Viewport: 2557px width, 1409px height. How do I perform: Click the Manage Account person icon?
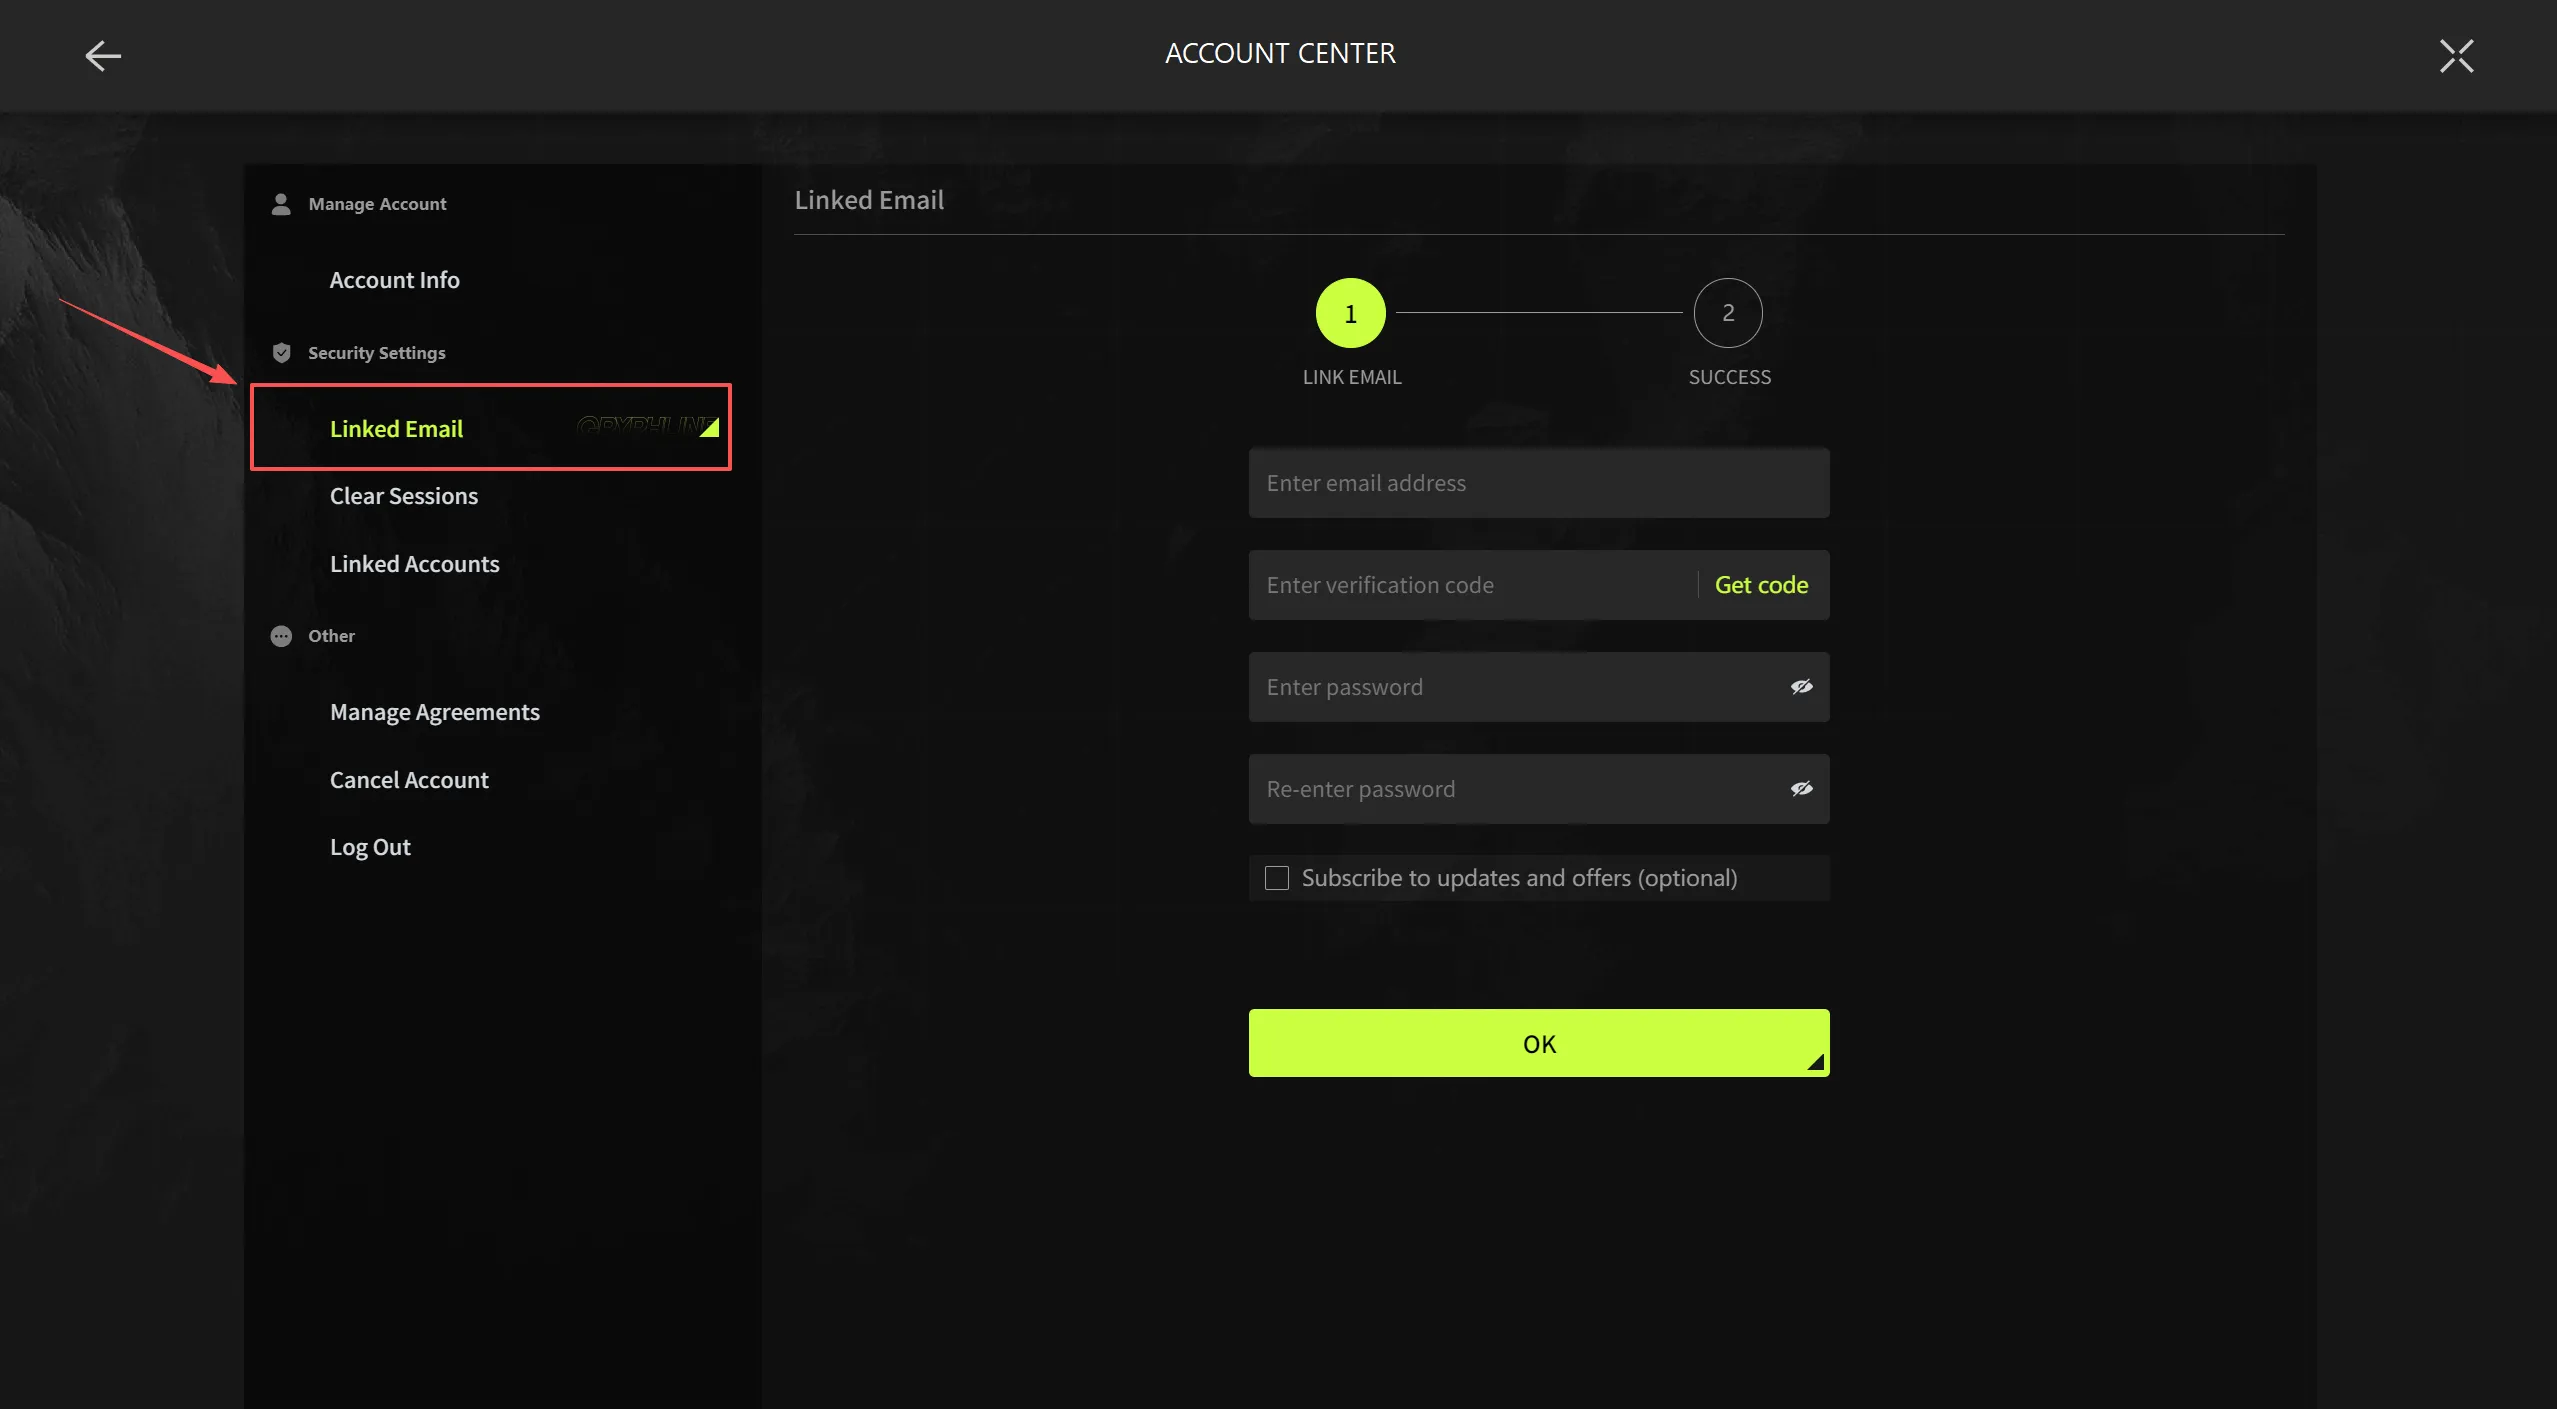coord(281,204)
